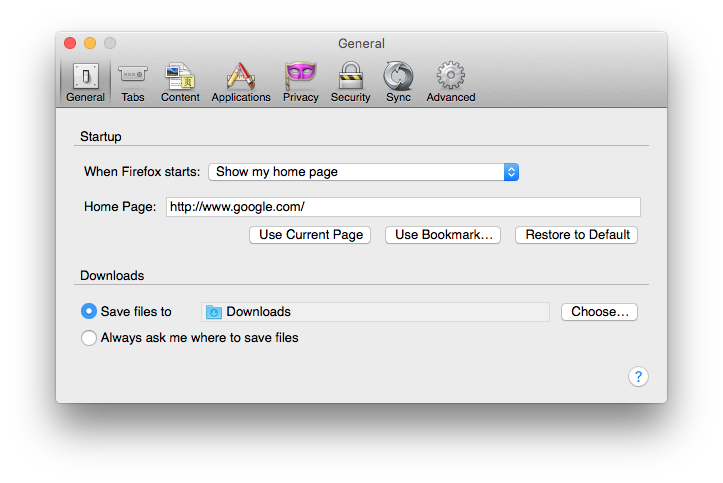Viewport: 723px width, 483px height.
Task: Open the General preferences pane
Action: pos(85,82)
